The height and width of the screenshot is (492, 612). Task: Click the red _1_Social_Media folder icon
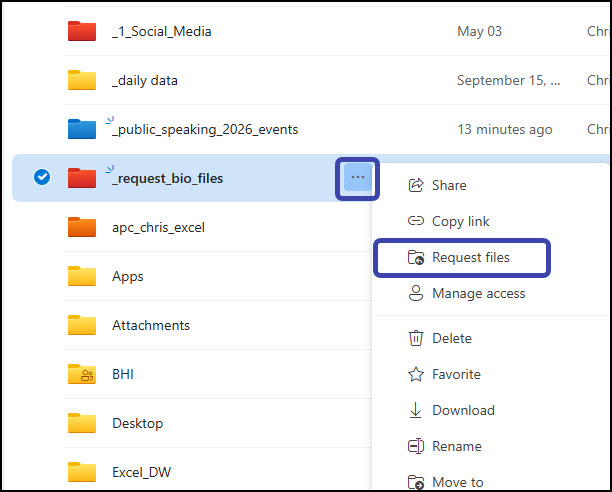pyautogui.click(x=82, y=31)
